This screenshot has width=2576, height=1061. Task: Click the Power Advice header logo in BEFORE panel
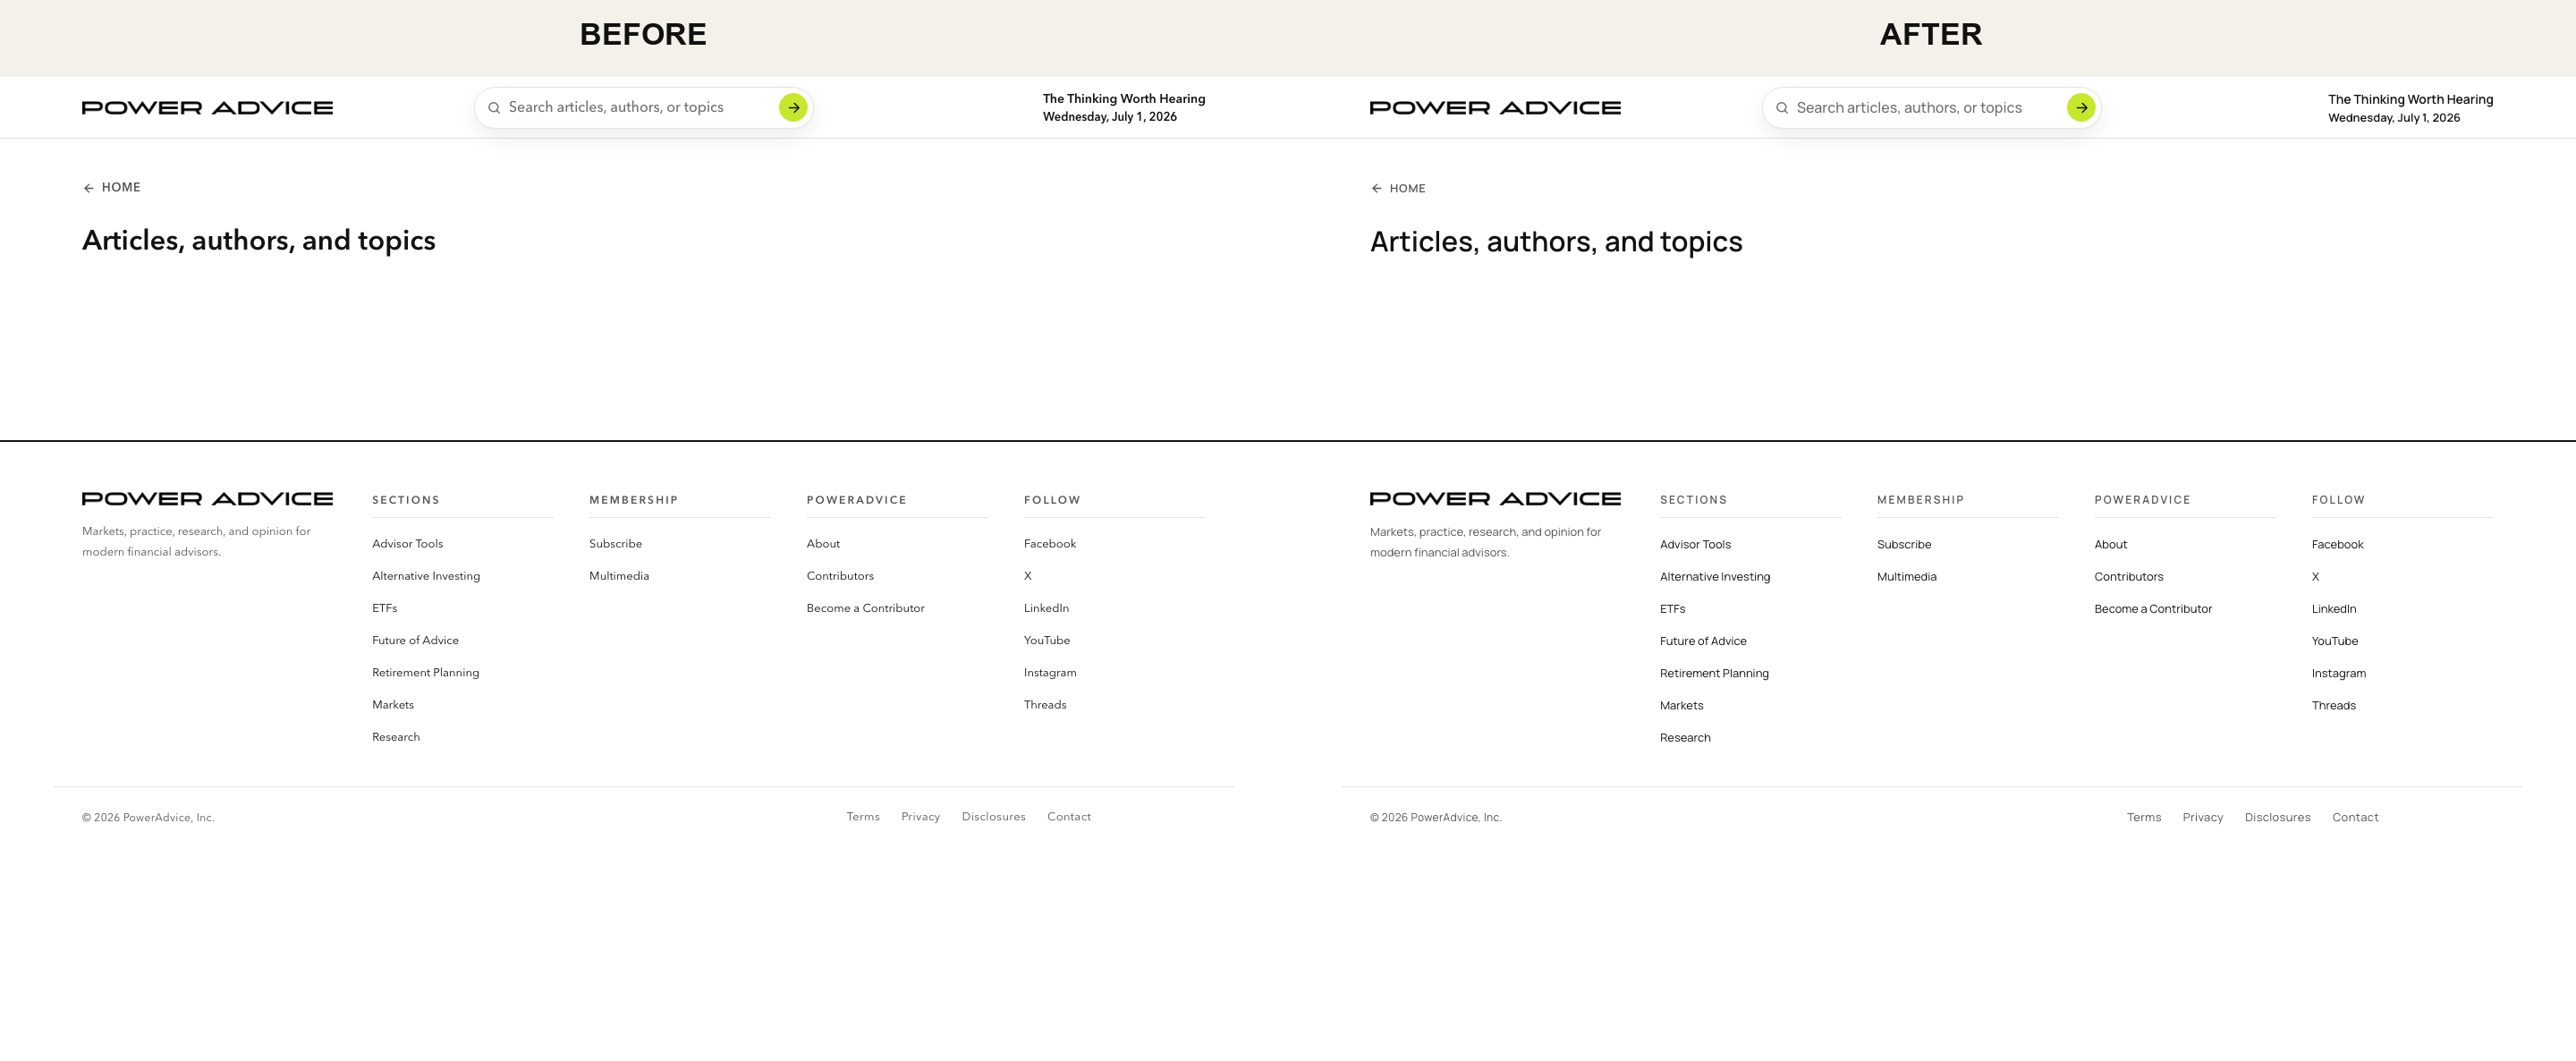(207, 107)
